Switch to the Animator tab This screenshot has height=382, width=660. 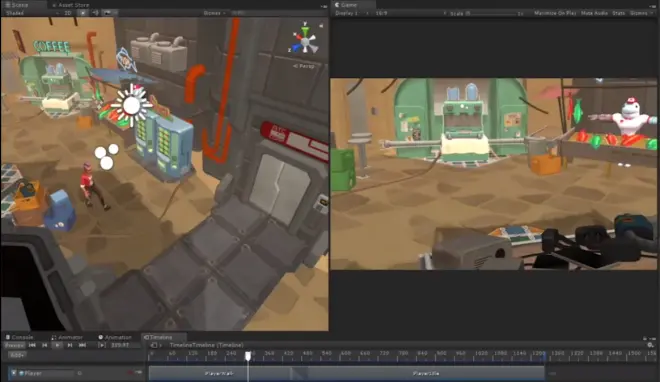pyautogui.click(x=67, y=337)
